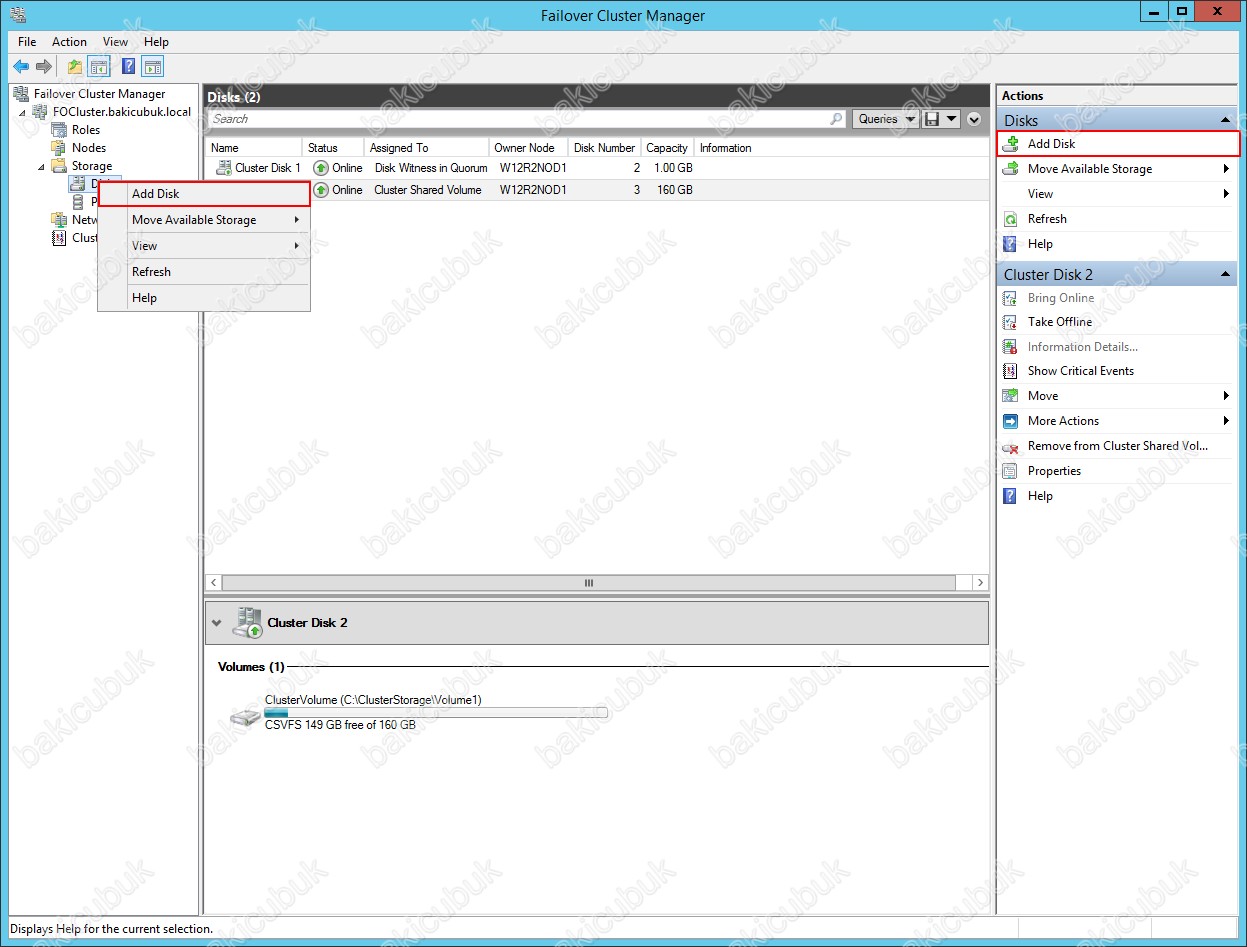Click the Show Critical Events icon

1010,371
